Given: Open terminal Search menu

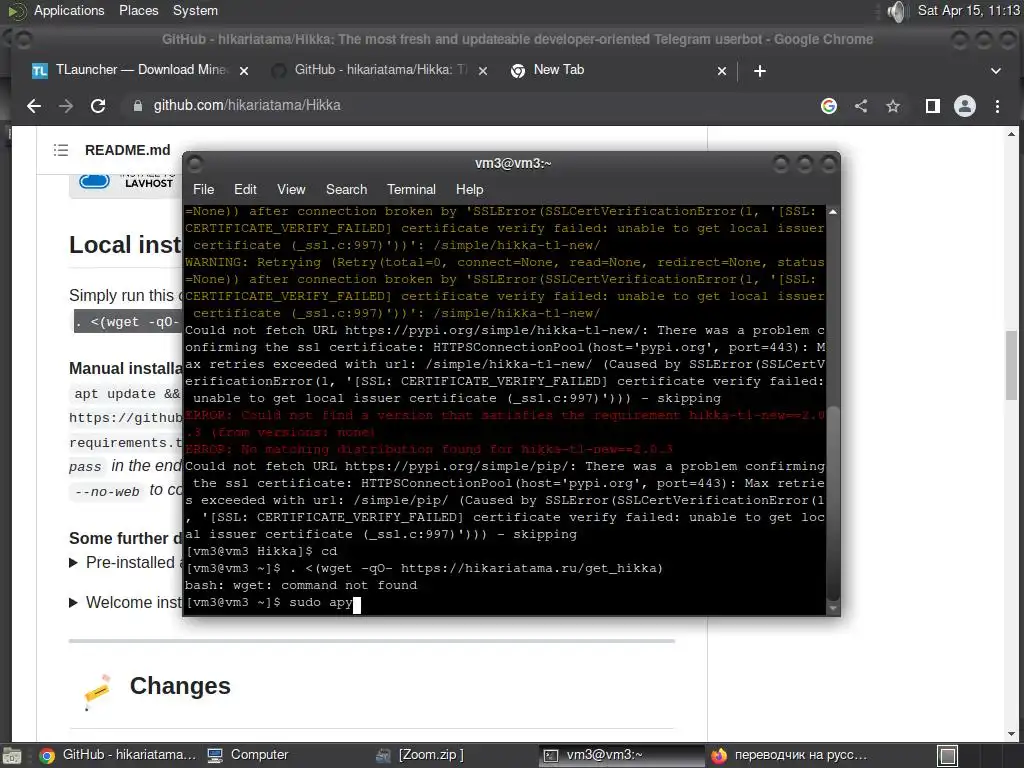Looking at the screenshot, I should (346, 189).
